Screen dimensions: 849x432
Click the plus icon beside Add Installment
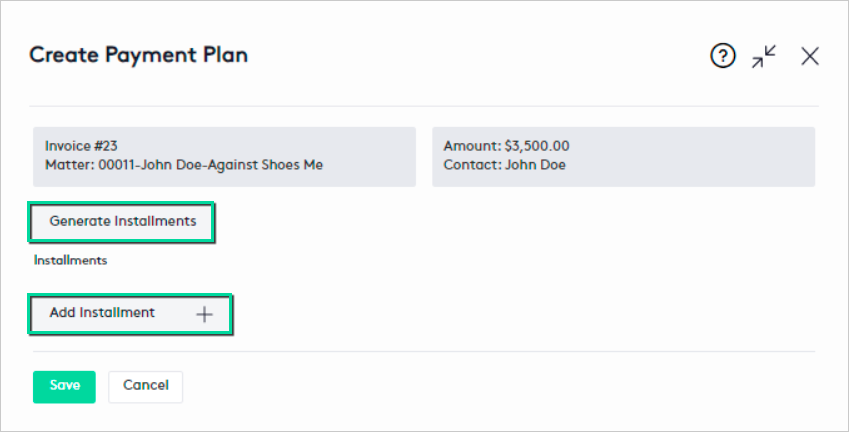[x=204, y=314]
